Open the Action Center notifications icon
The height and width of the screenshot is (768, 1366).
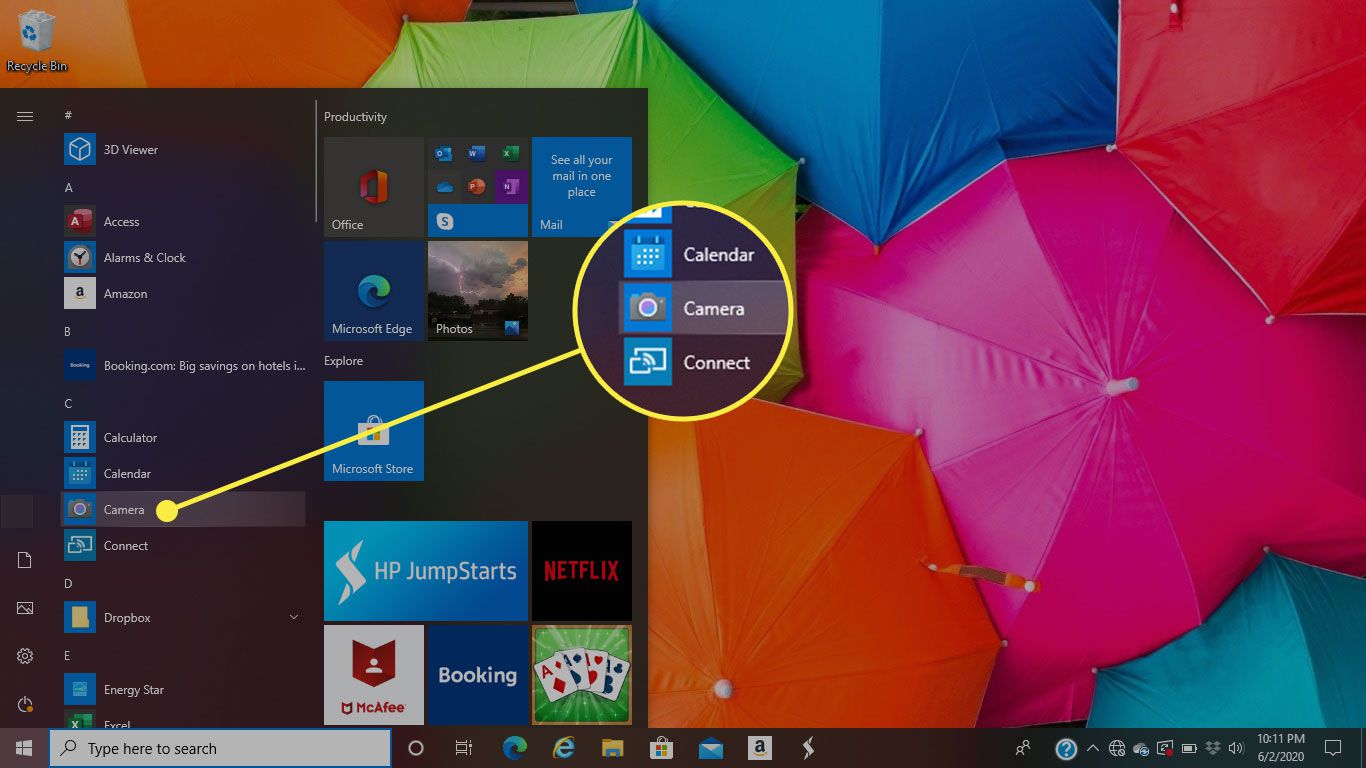(x=1332, y=748)
